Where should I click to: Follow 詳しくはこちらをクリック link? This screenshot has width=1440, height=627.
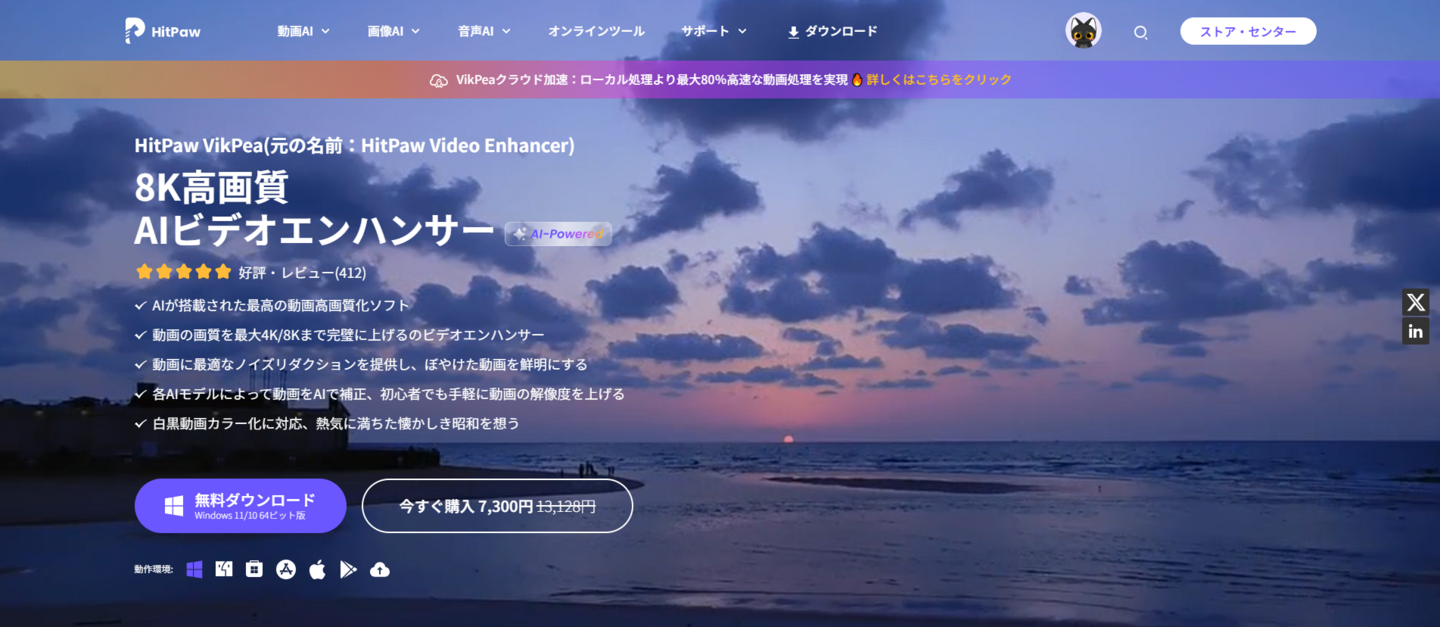point(939,80)
